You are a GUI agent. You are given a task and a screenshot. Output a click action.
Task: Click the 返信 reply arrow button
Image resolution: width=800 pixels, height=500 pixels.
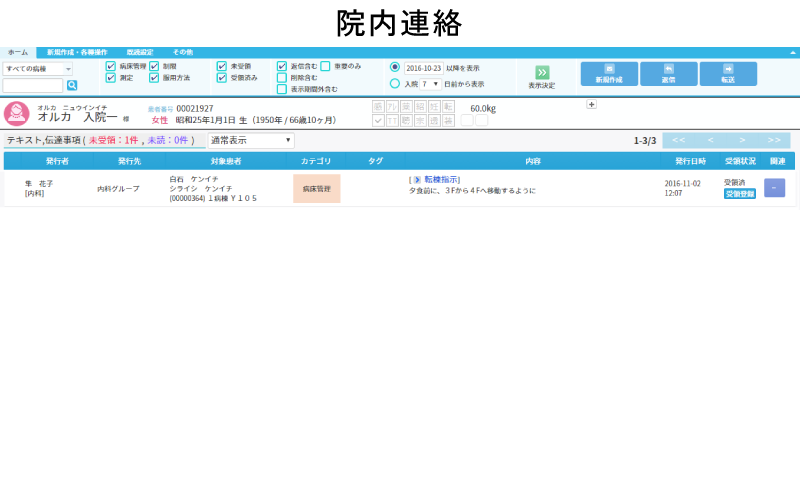[668, 73]
